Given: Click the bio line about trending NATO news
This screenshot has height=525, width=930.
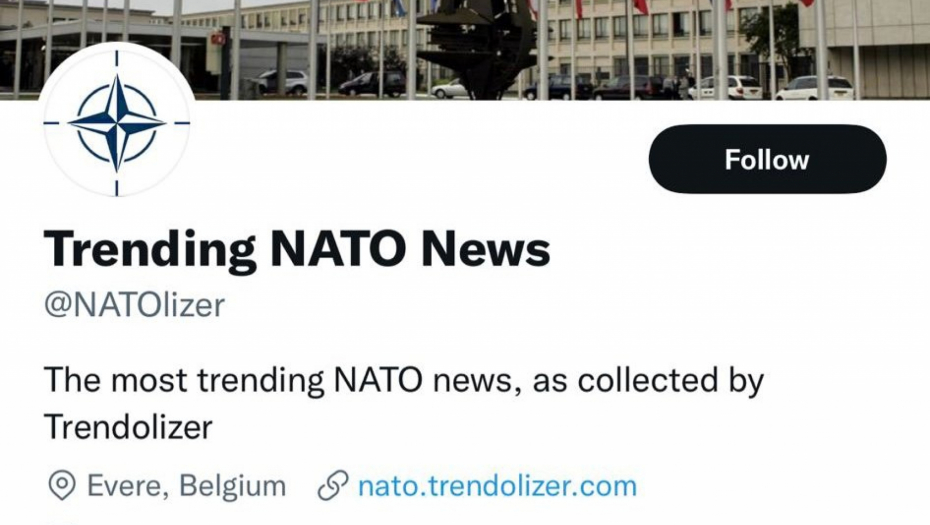Looking at the screenshot, I should point(403,380).
